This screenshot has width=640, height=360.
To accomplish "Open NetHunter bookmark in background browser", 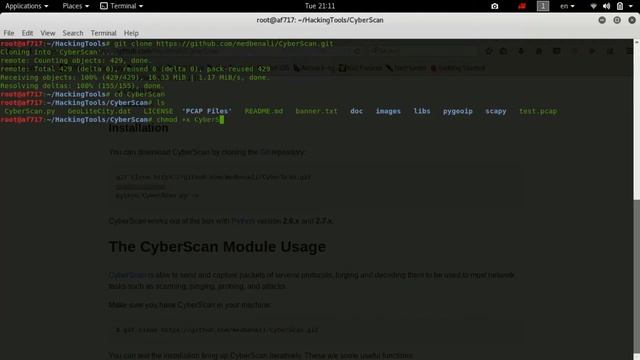I will pos(406,68).
